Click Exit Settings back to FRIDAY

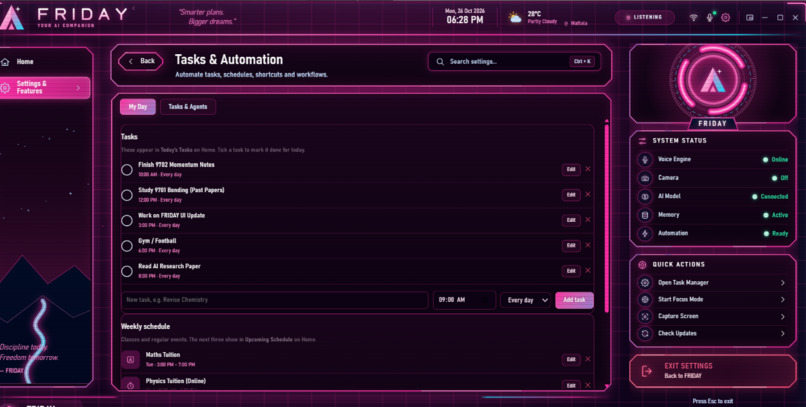(712, 371)
